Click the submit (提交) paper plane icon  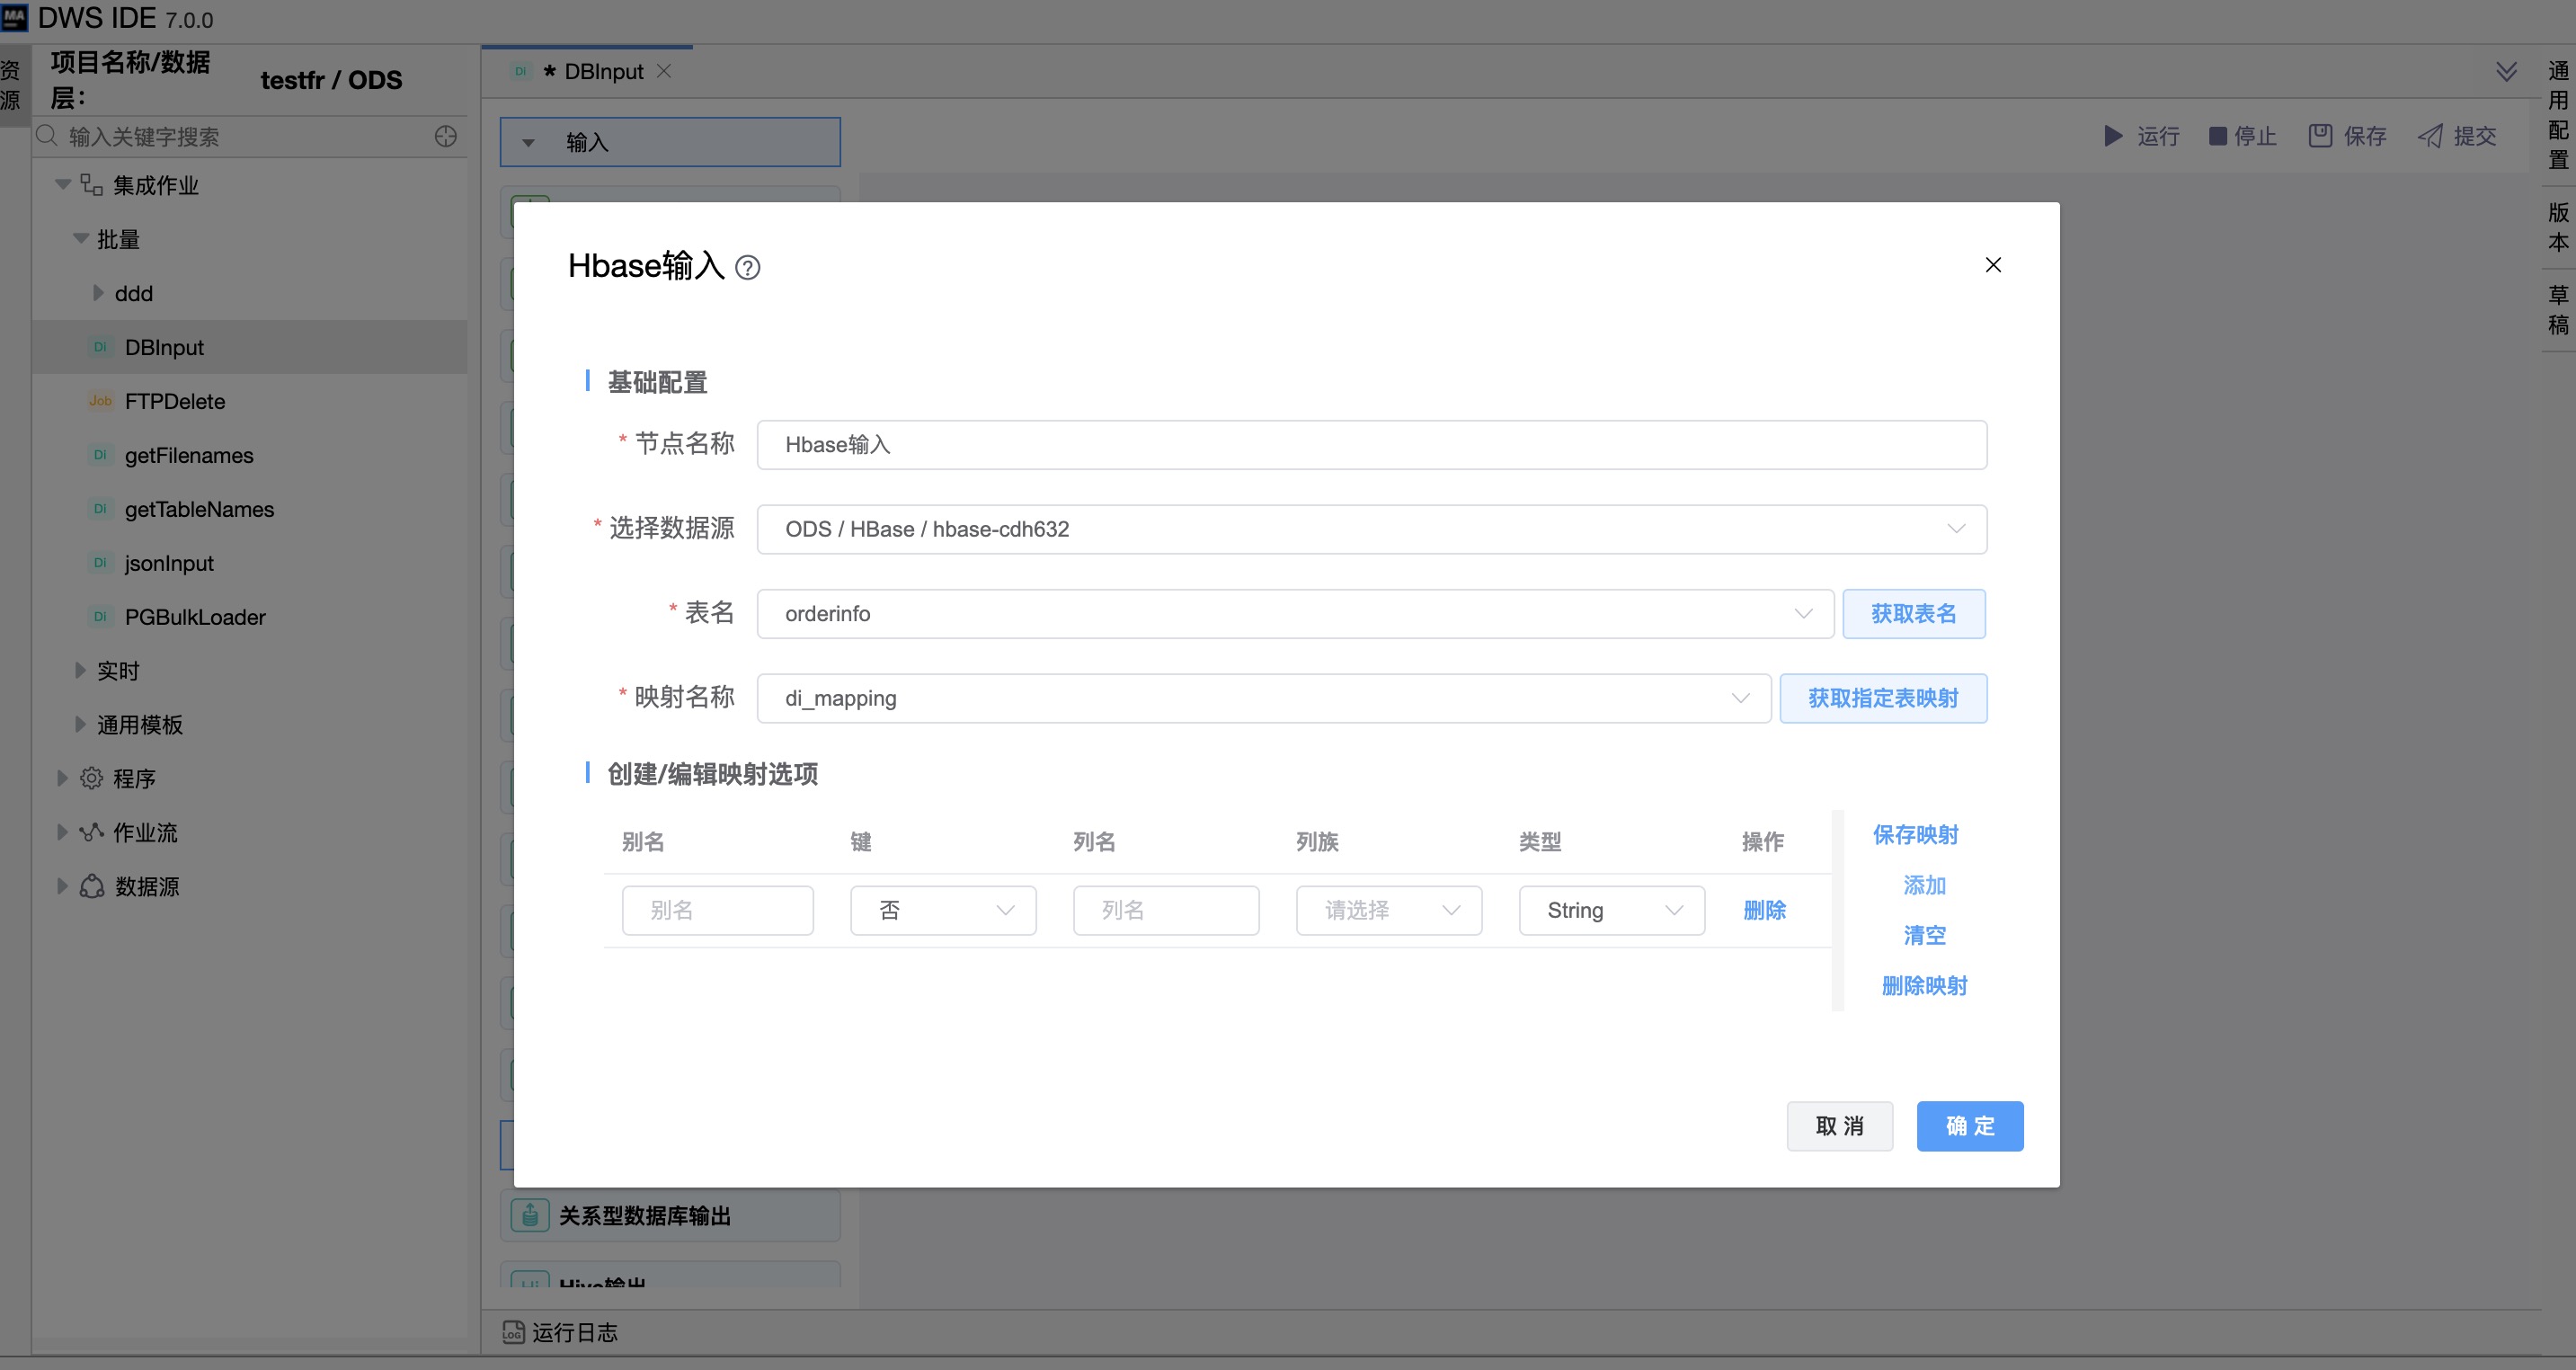click(x=2430, y=136)
